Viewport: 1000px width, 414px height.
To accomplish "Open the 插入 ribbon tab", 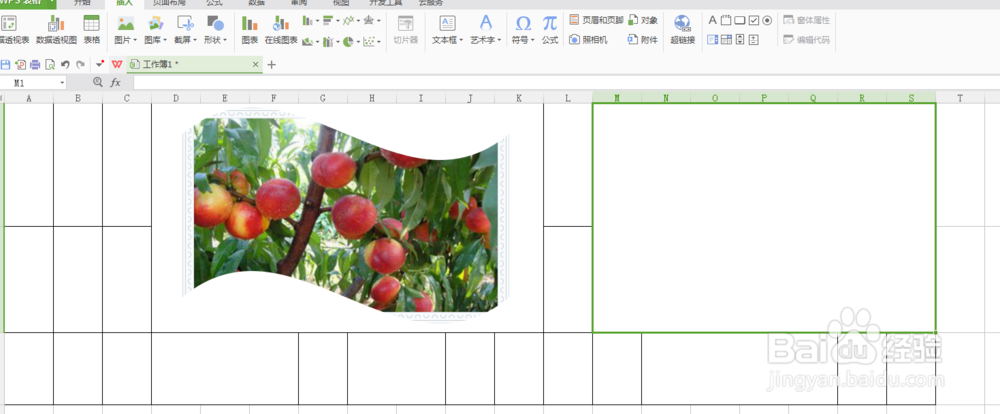I will [124, 3].
